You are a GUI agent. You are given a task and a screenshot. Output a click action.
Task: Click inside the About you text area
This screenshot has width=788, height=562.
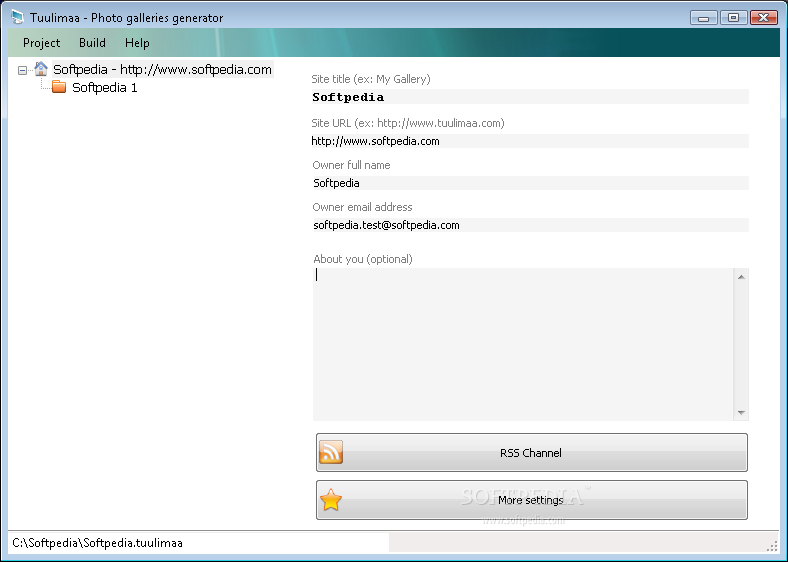[x=523, y=344]
